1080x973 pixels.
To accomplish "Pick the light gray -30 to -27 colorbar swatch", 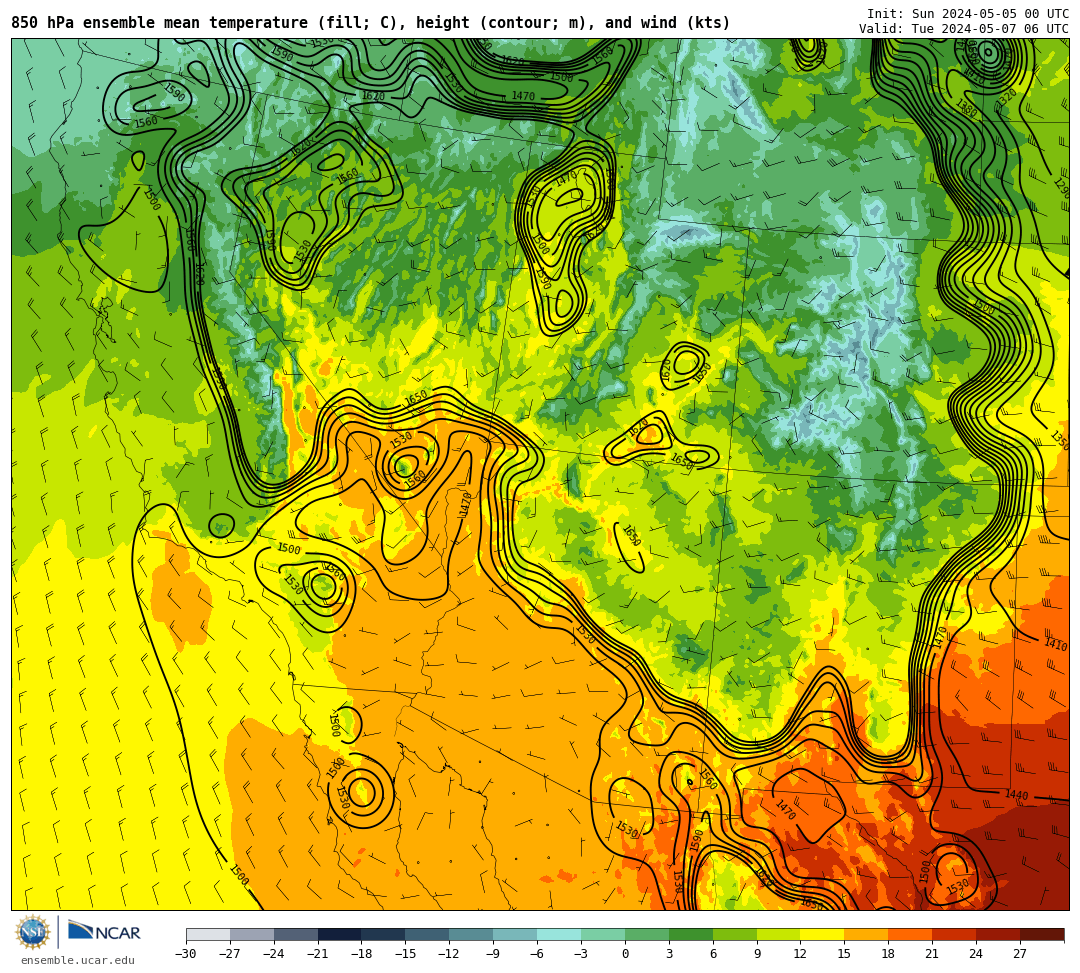I will point(208,934).
